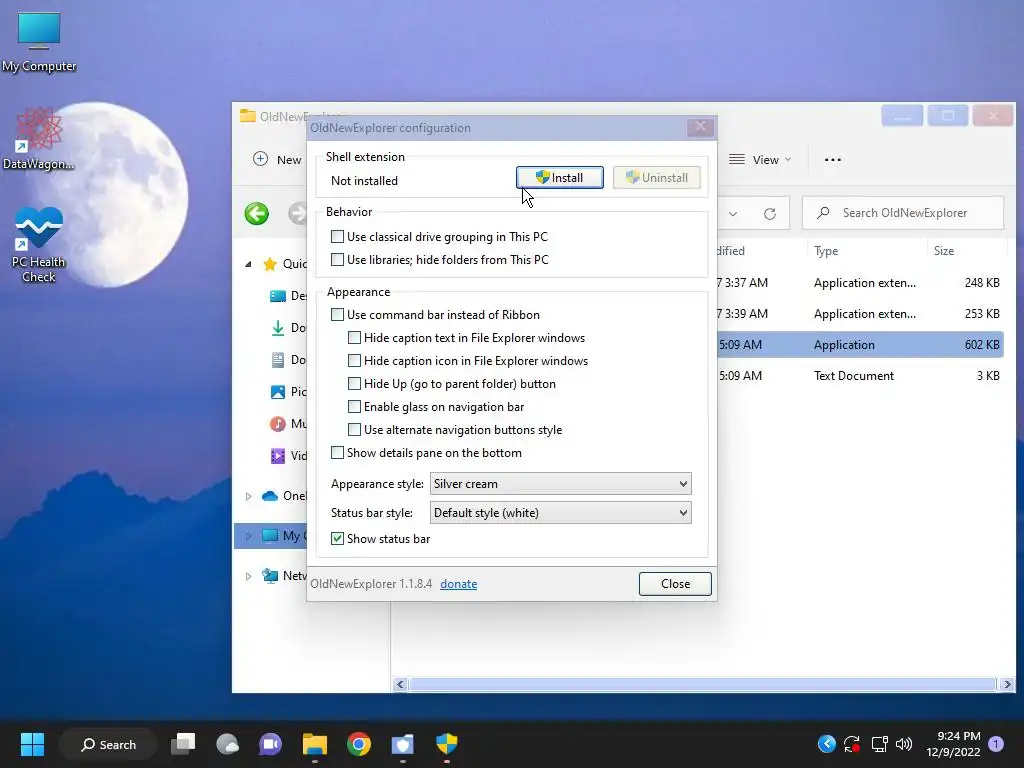
Task: Click the taskbar Search box
Action: coord(108,744)
